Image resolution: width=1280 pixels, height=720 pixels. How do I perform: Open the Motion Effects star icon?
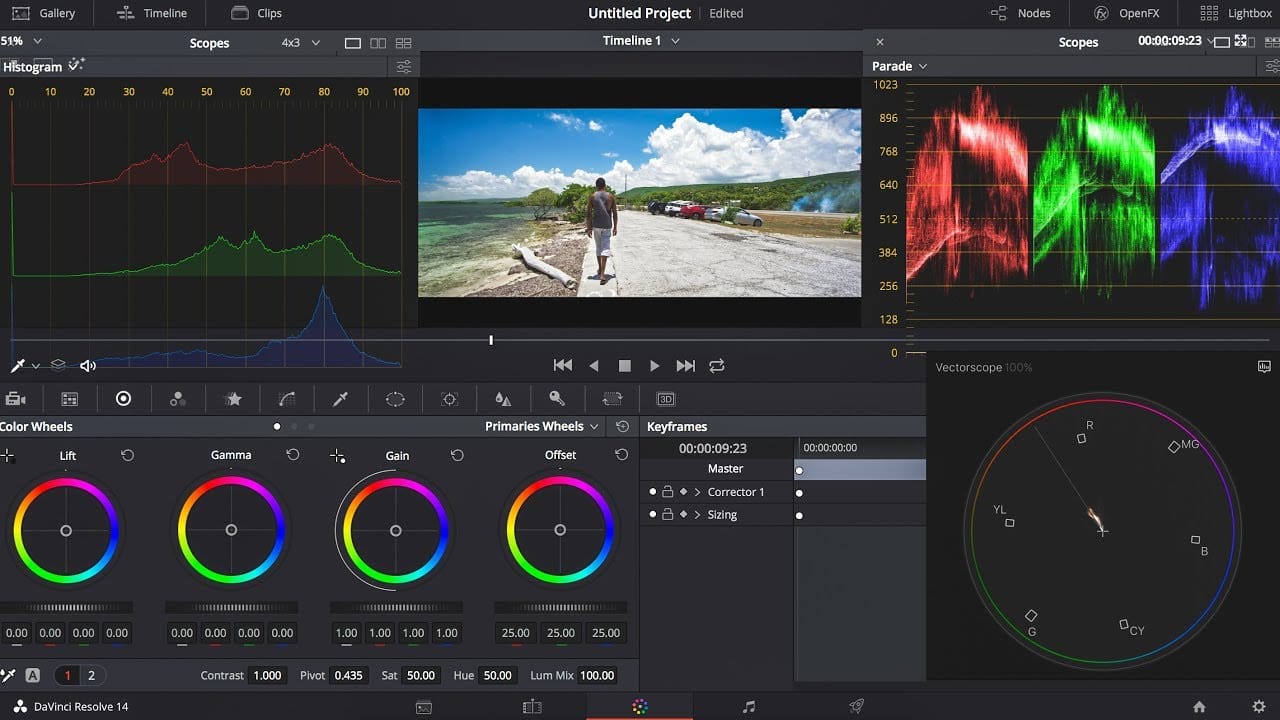pyautogui.click(x=233, y=398)
